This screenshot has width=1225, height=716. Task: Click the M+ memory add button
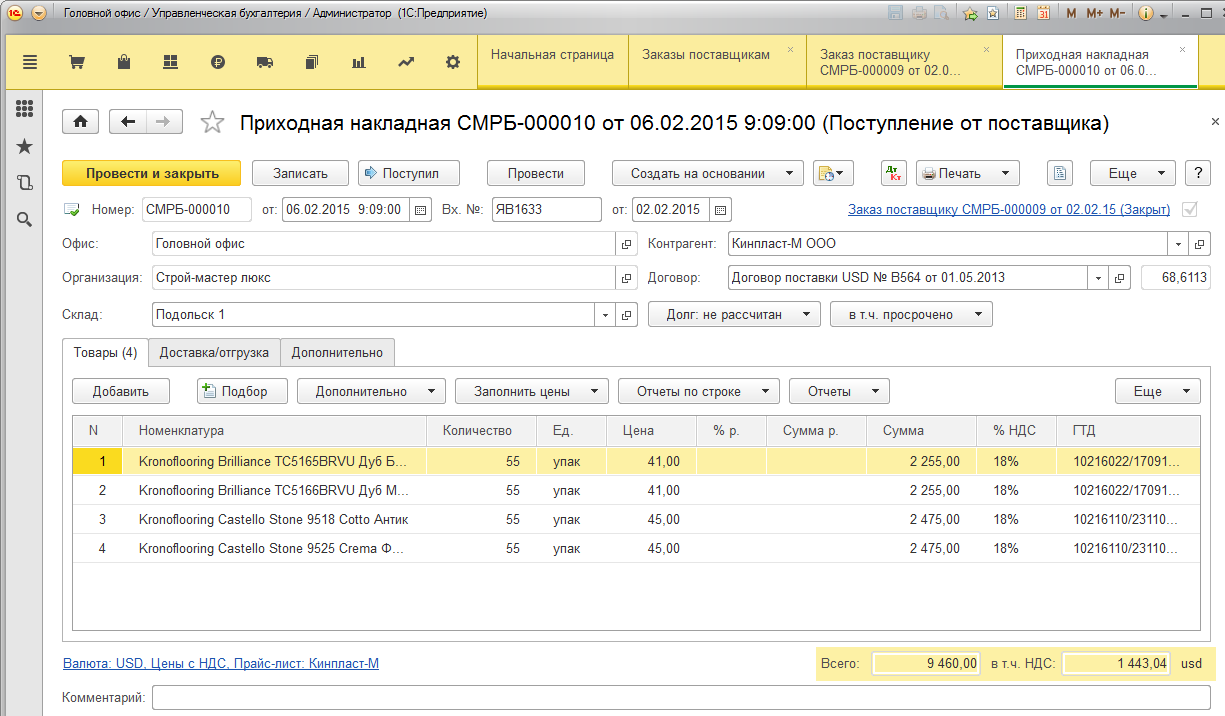[1093, 14]
